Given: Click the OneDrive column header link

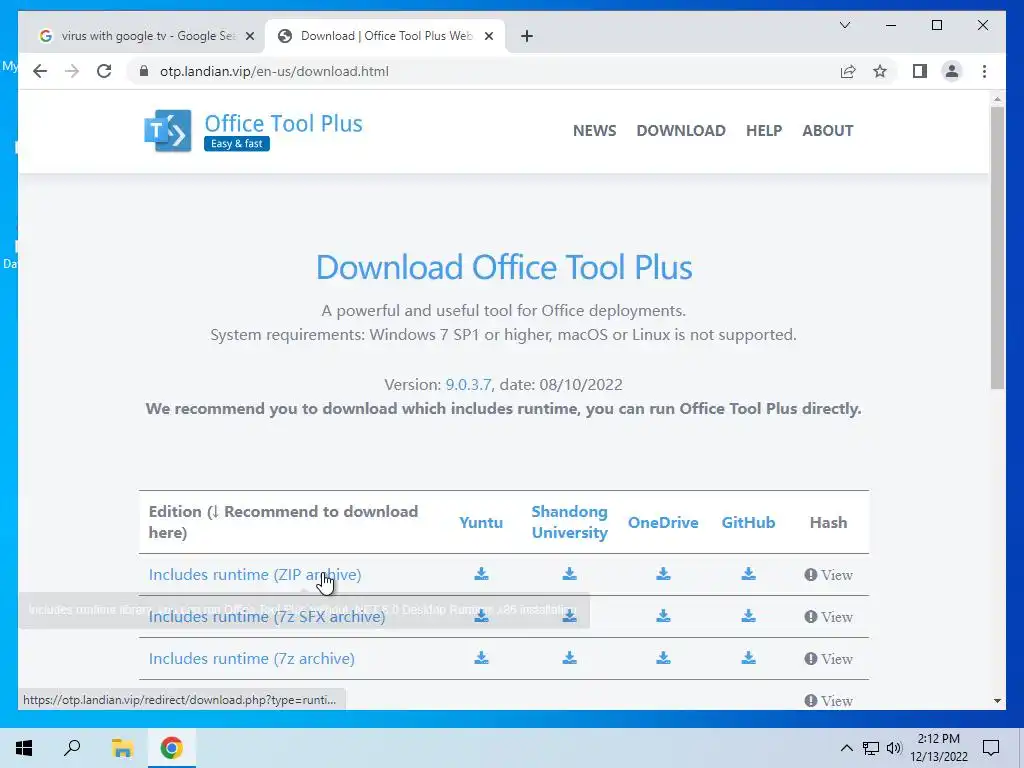Looking at the screenshot, I should (663, 522).
